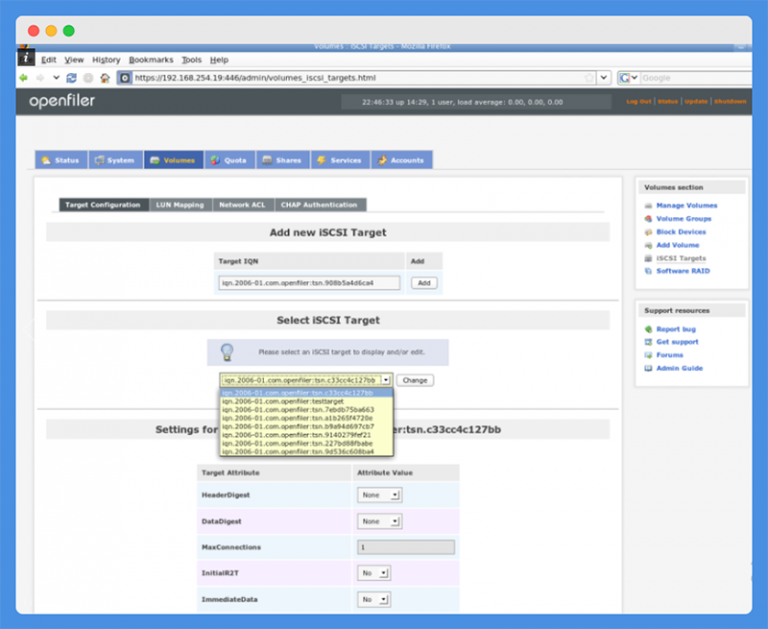Click the Shutdown link in header

(730, 101)
